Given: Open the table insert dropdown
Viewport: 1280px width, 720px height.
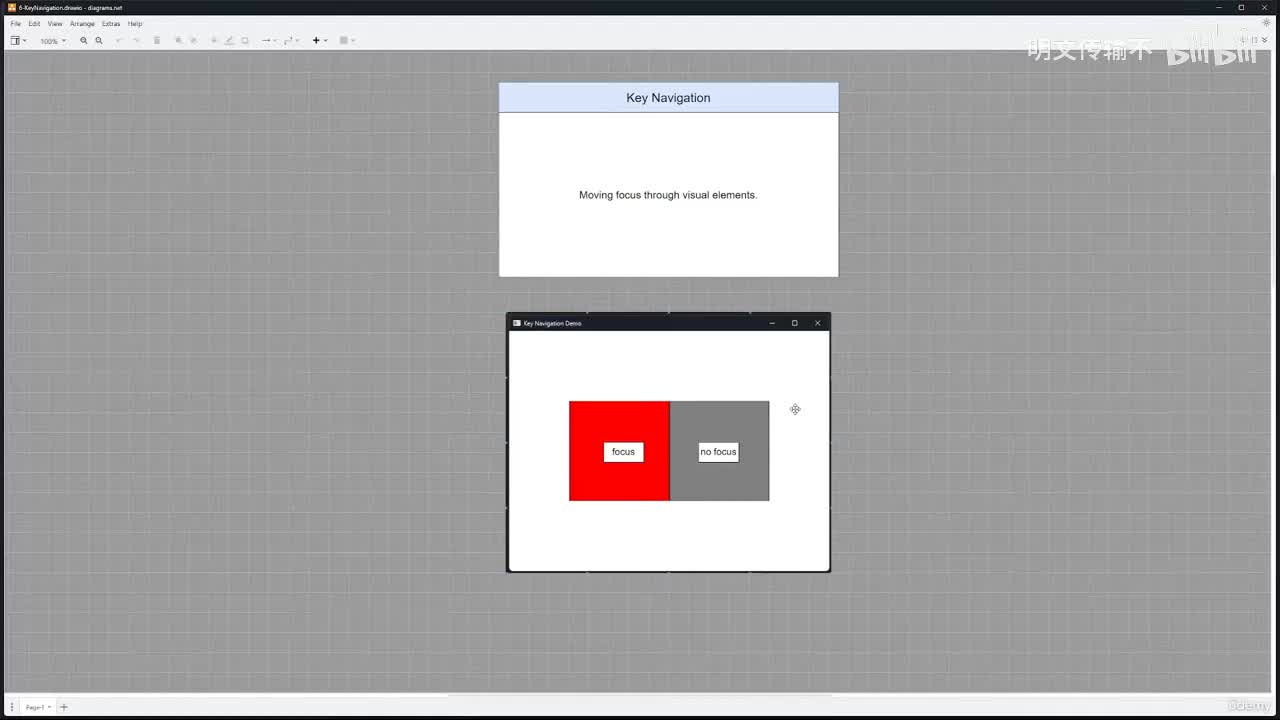Looking at the screenshot, I should pos(347,41).
